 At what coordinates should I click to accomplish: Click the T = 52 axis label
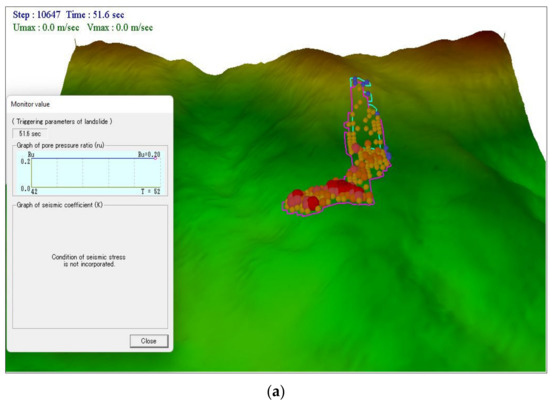(x=150, y=191)
